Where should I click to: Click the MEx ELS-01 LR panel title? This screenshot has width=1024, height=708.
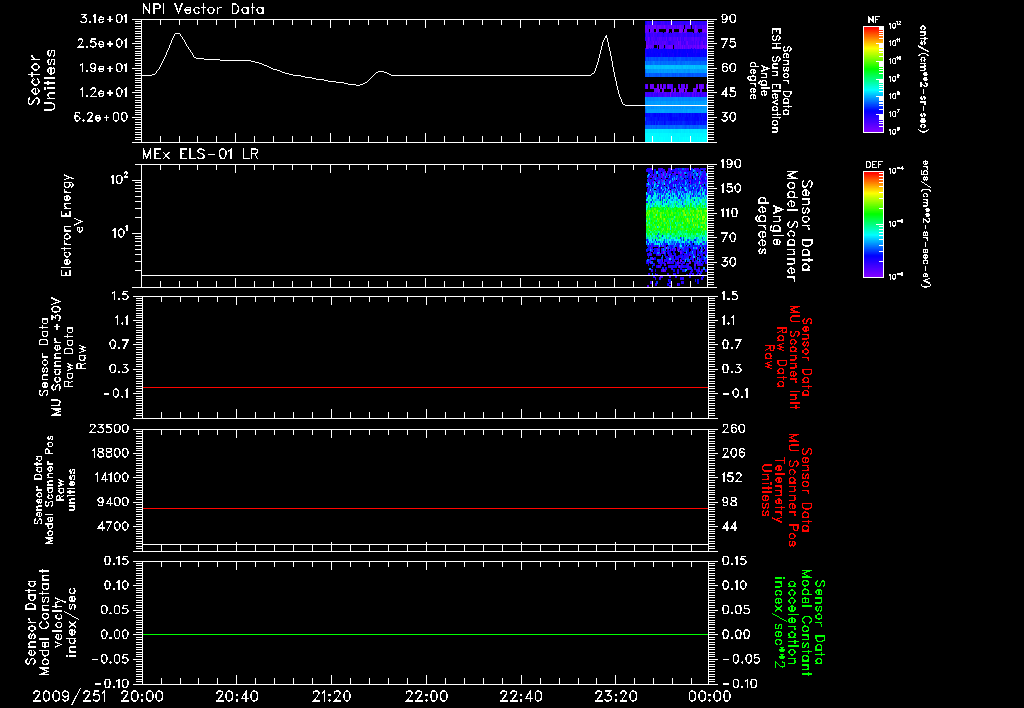(x=200, y=153)
